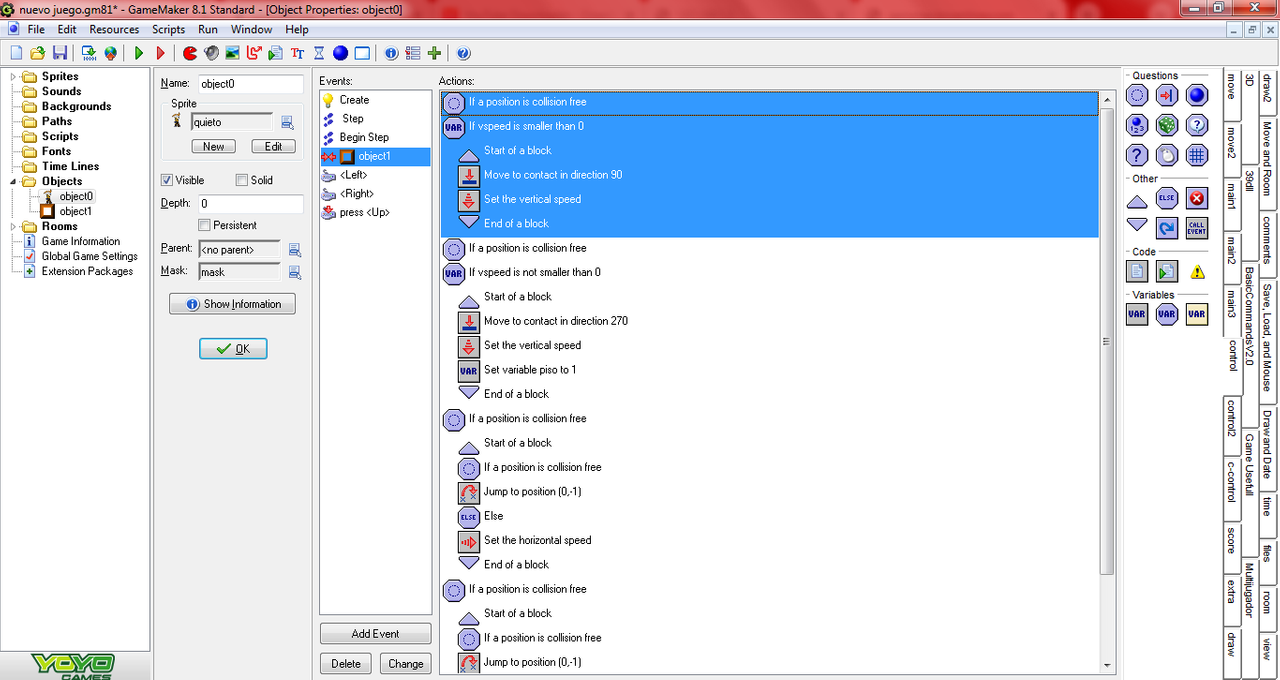This screenshot has width=1280, height=680.
Task: Enable the Persistent checkbox
Action: pos(204,225)
